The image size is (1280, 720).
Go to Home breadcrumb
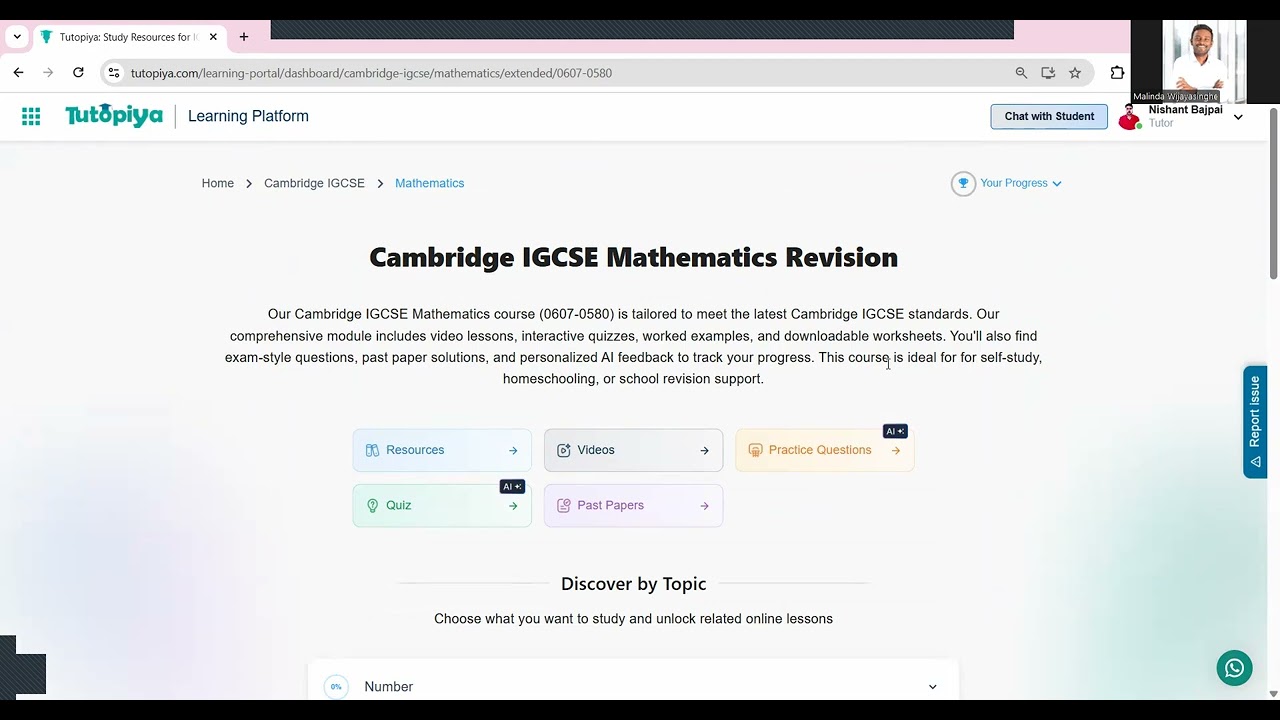[x=218, y=183]
